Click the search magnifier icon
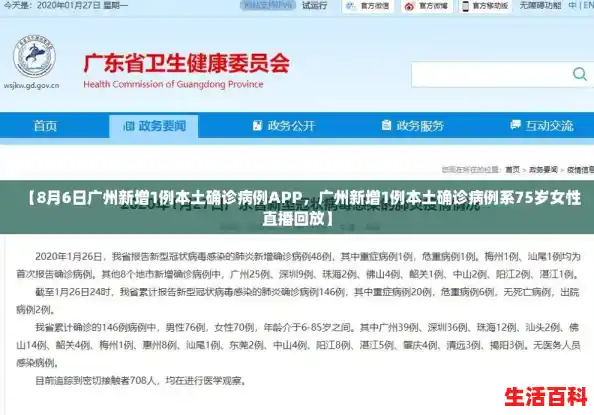 coord(580,74)
